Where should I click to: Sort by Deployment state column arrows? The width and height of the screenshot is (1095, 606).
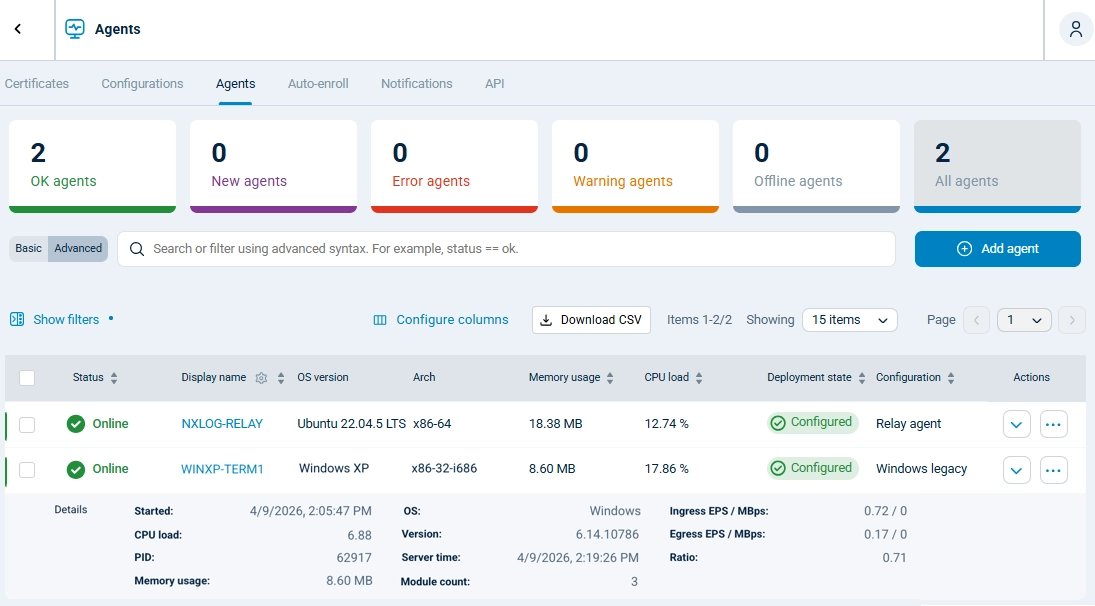click(862, 378)
